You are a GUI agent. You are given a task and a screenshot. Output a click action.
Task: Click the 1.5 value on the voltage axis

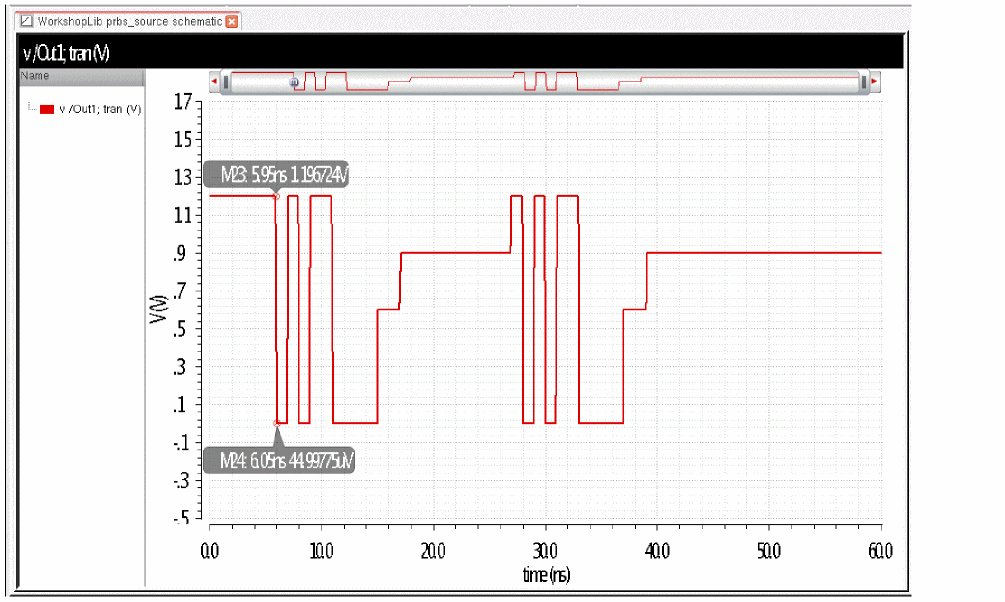pos(183,139)
